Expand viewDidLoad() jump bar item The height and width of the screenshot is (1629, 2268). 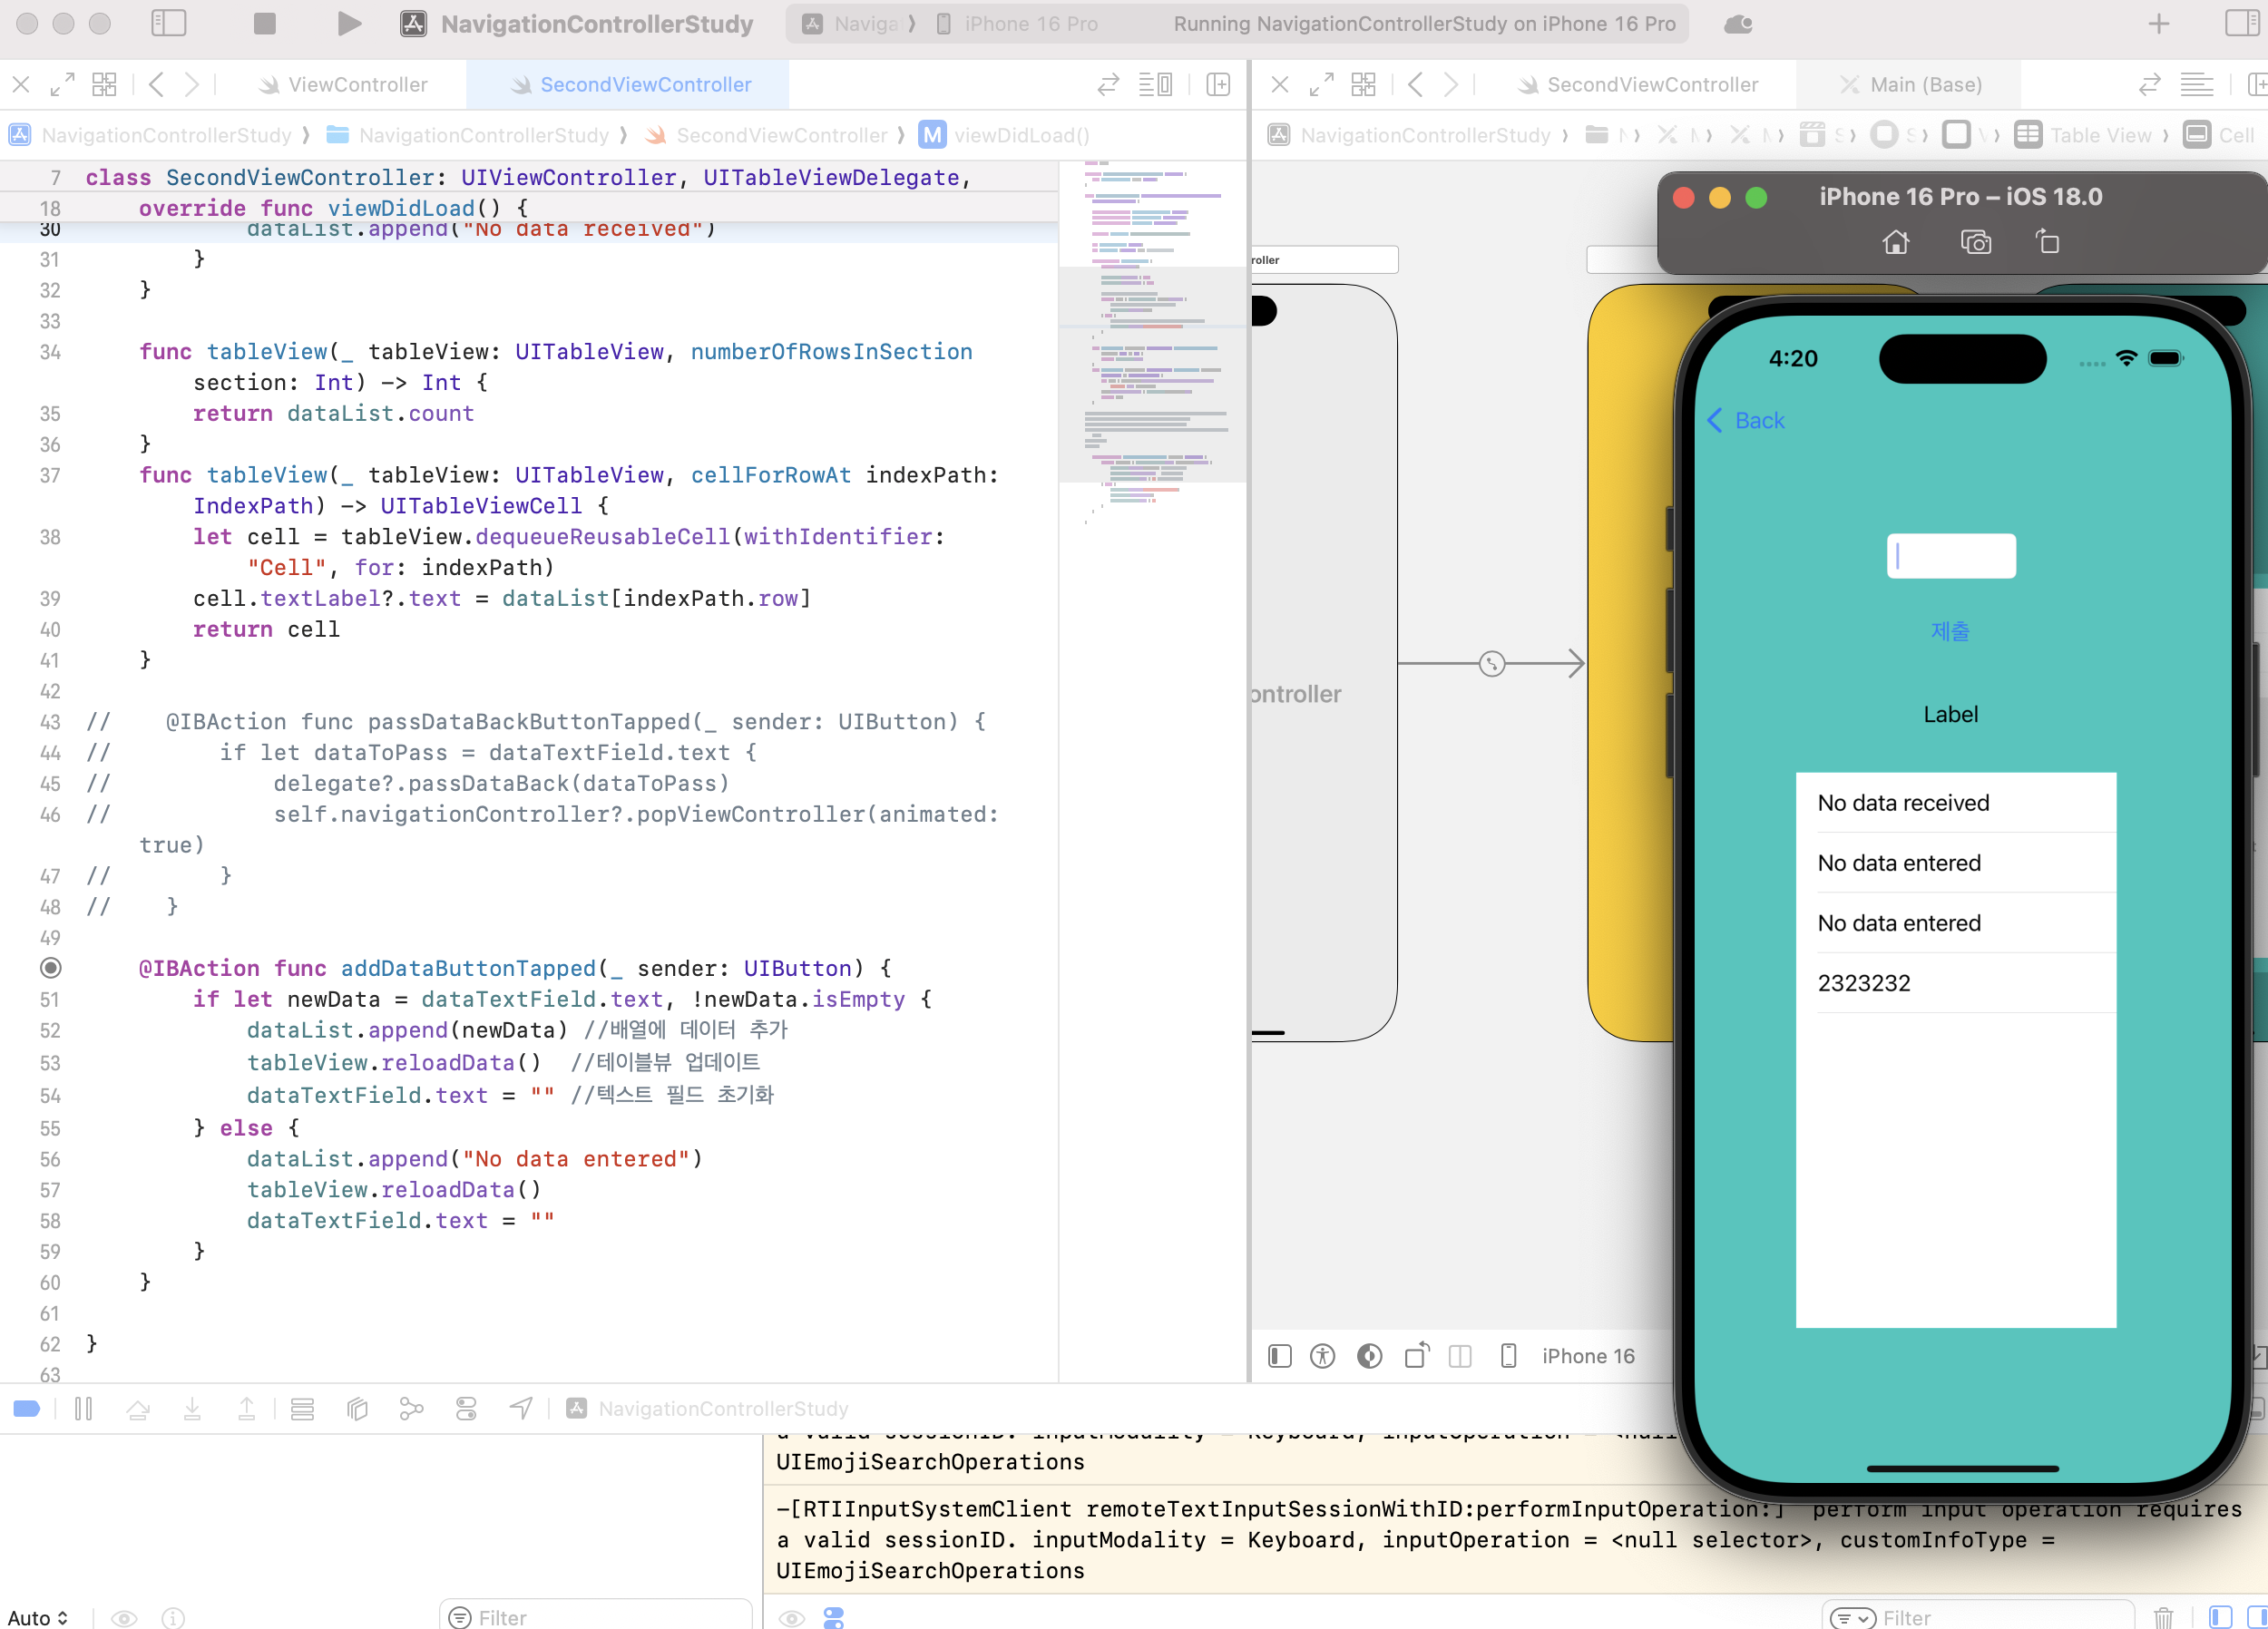tap(1020, 135)
